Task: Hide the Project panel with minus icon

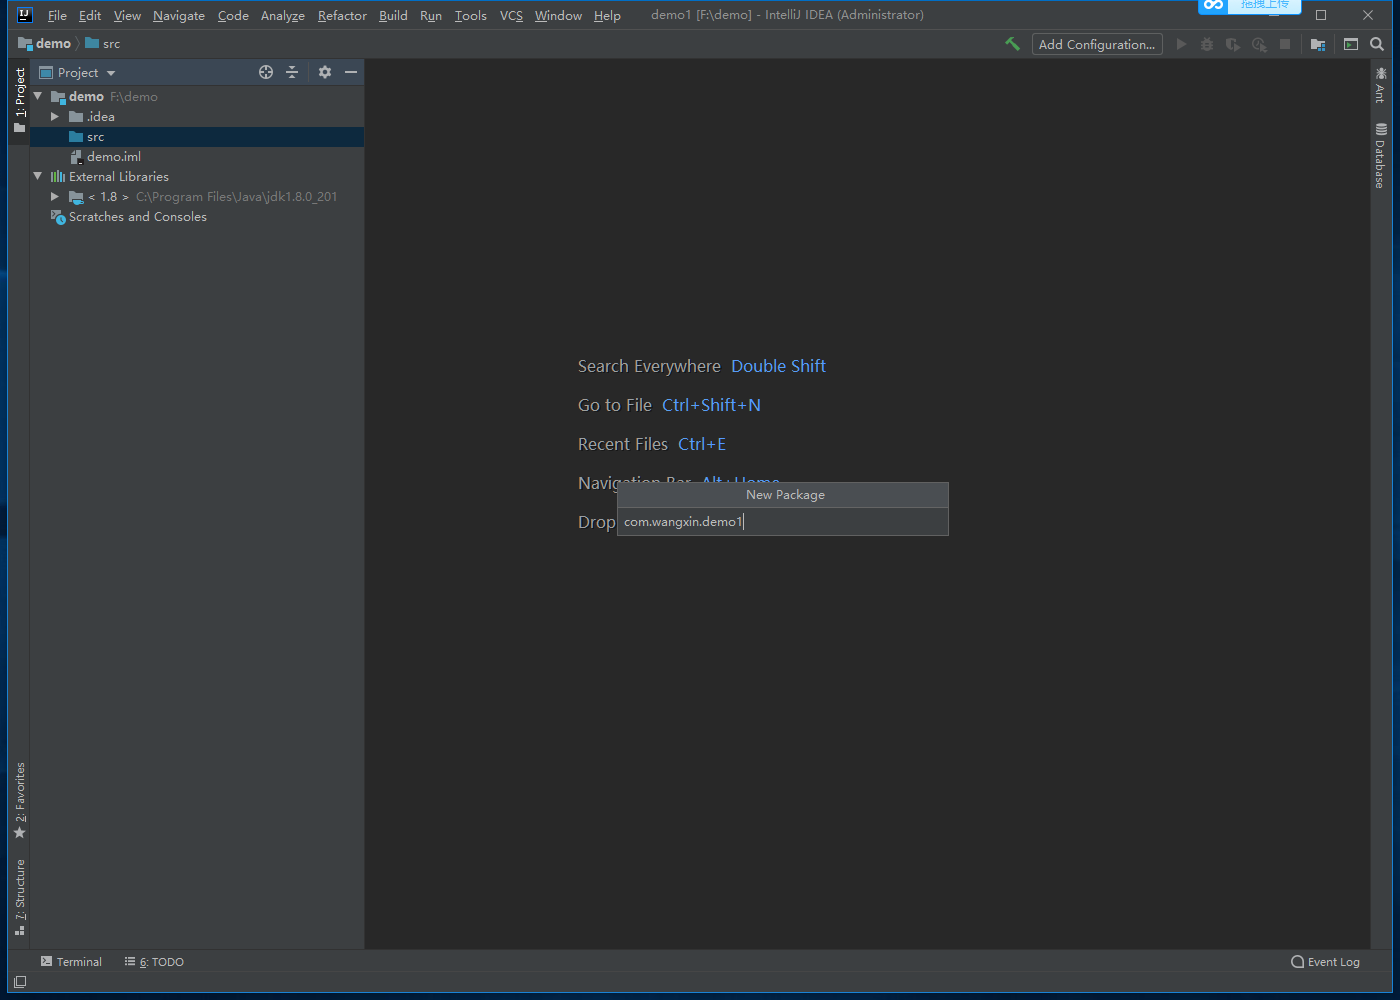Action: 351,72
